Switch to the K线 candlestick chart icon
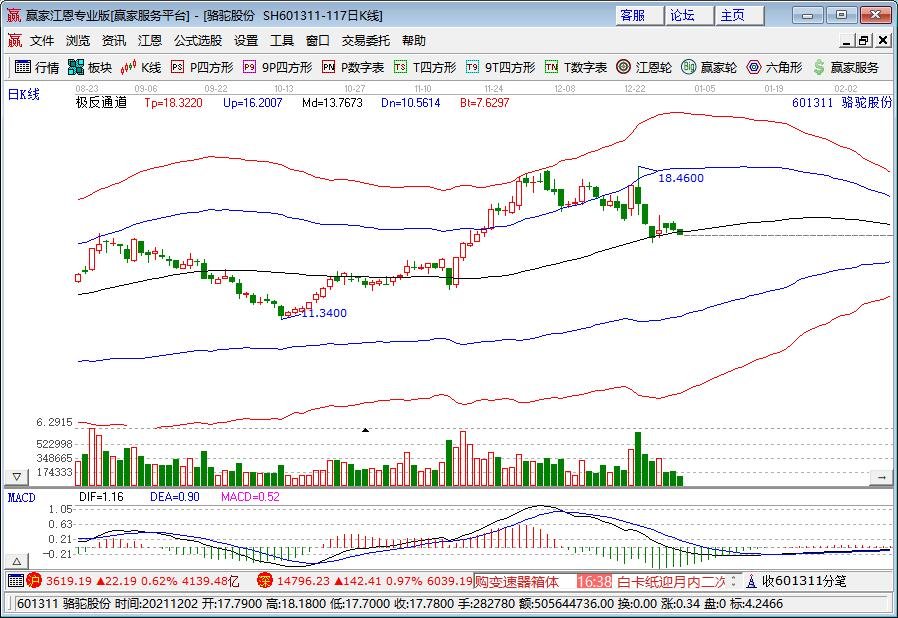Image resolution: width=898 pixels, height=618 pixels. pos(141,67)
